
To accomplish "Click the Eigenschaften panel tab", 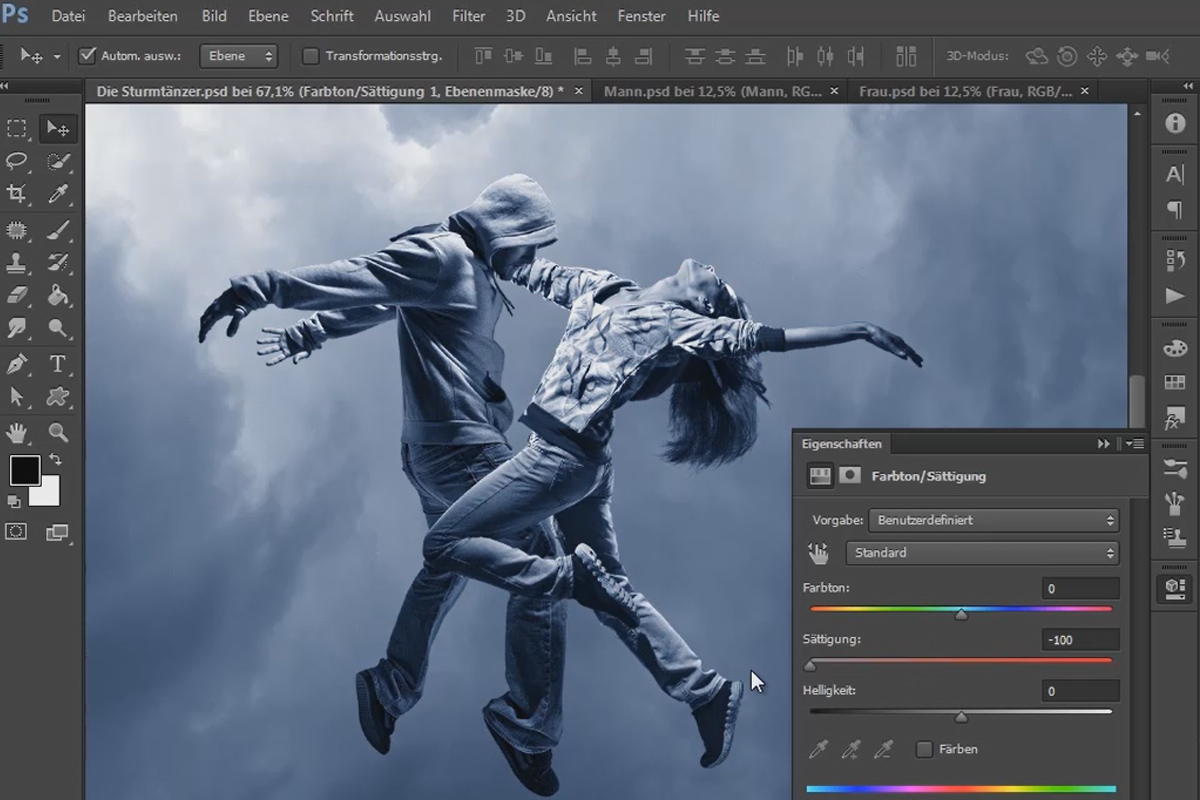I will point(841,443).
